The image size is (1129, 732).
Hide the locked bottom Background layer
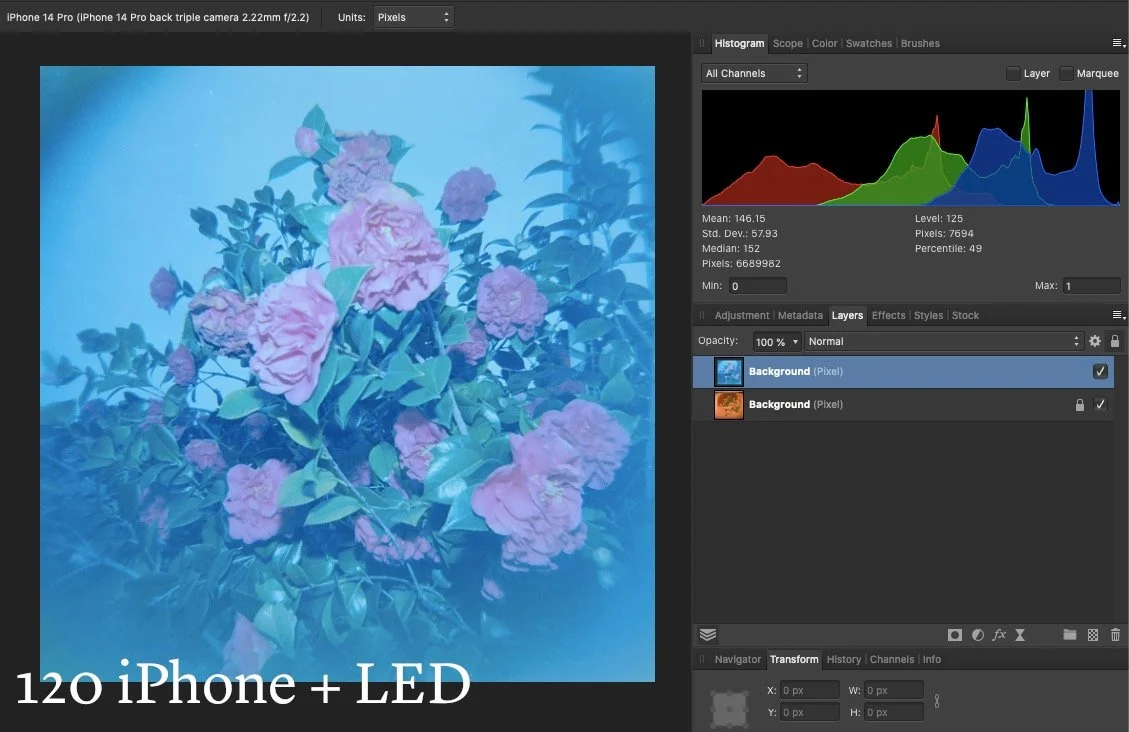(1100, 405)
